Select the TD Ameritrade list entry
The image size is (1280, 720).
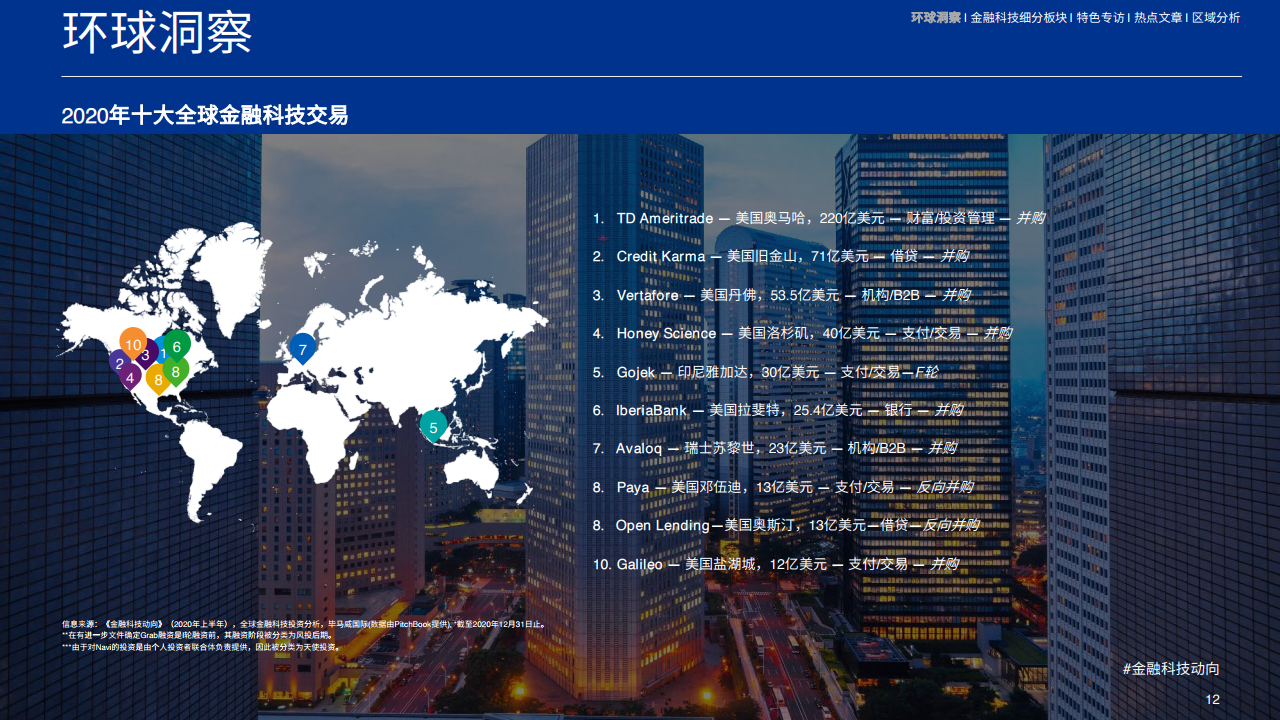pos(818,218)
